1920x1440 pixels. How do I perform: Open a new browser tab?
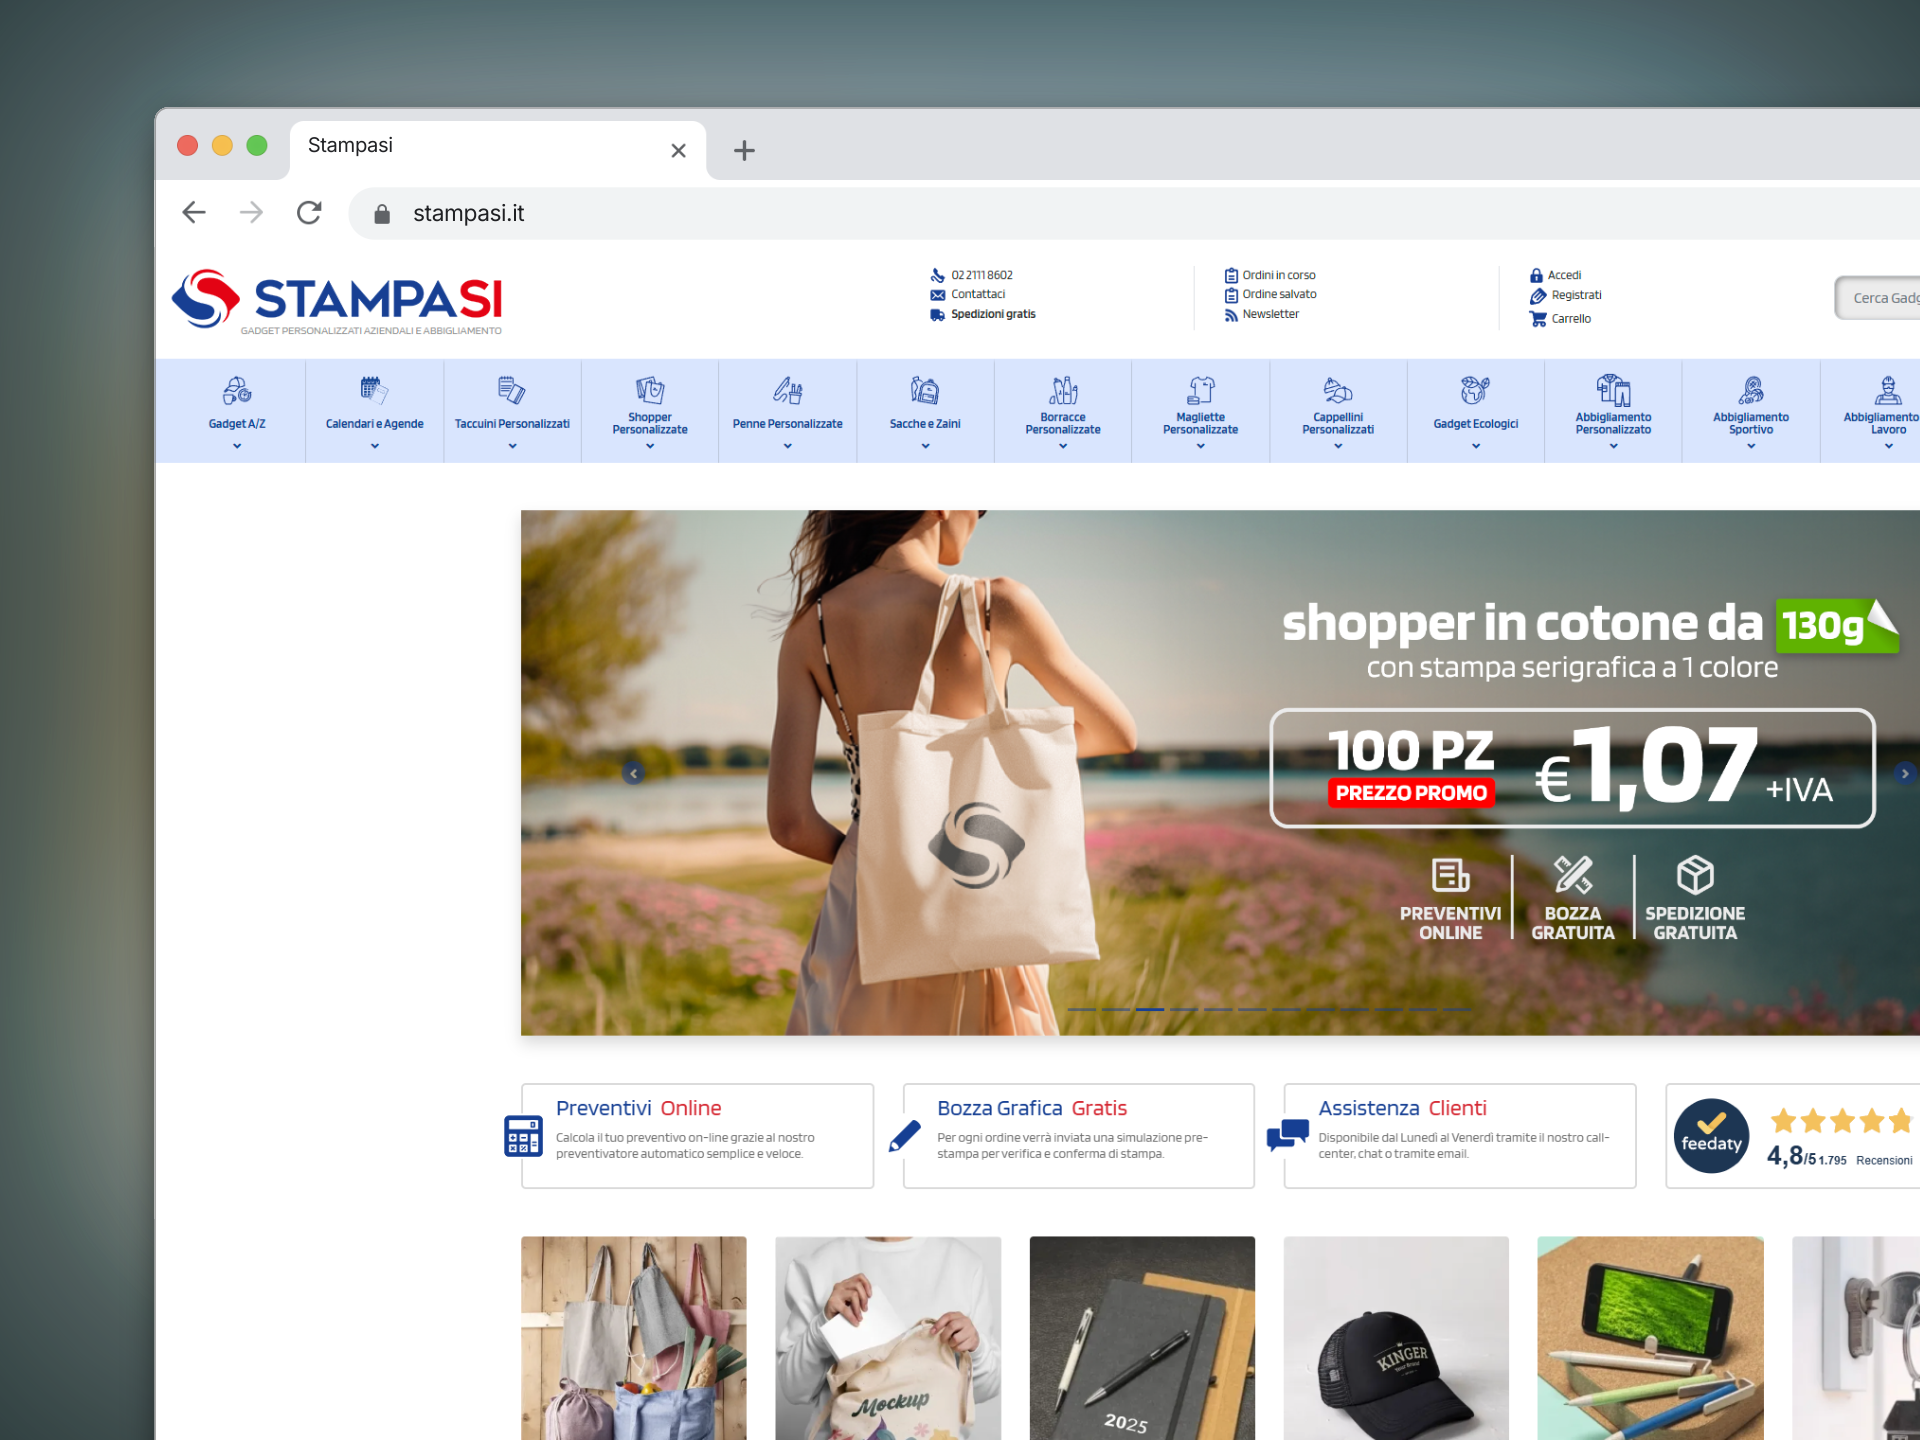744,151
